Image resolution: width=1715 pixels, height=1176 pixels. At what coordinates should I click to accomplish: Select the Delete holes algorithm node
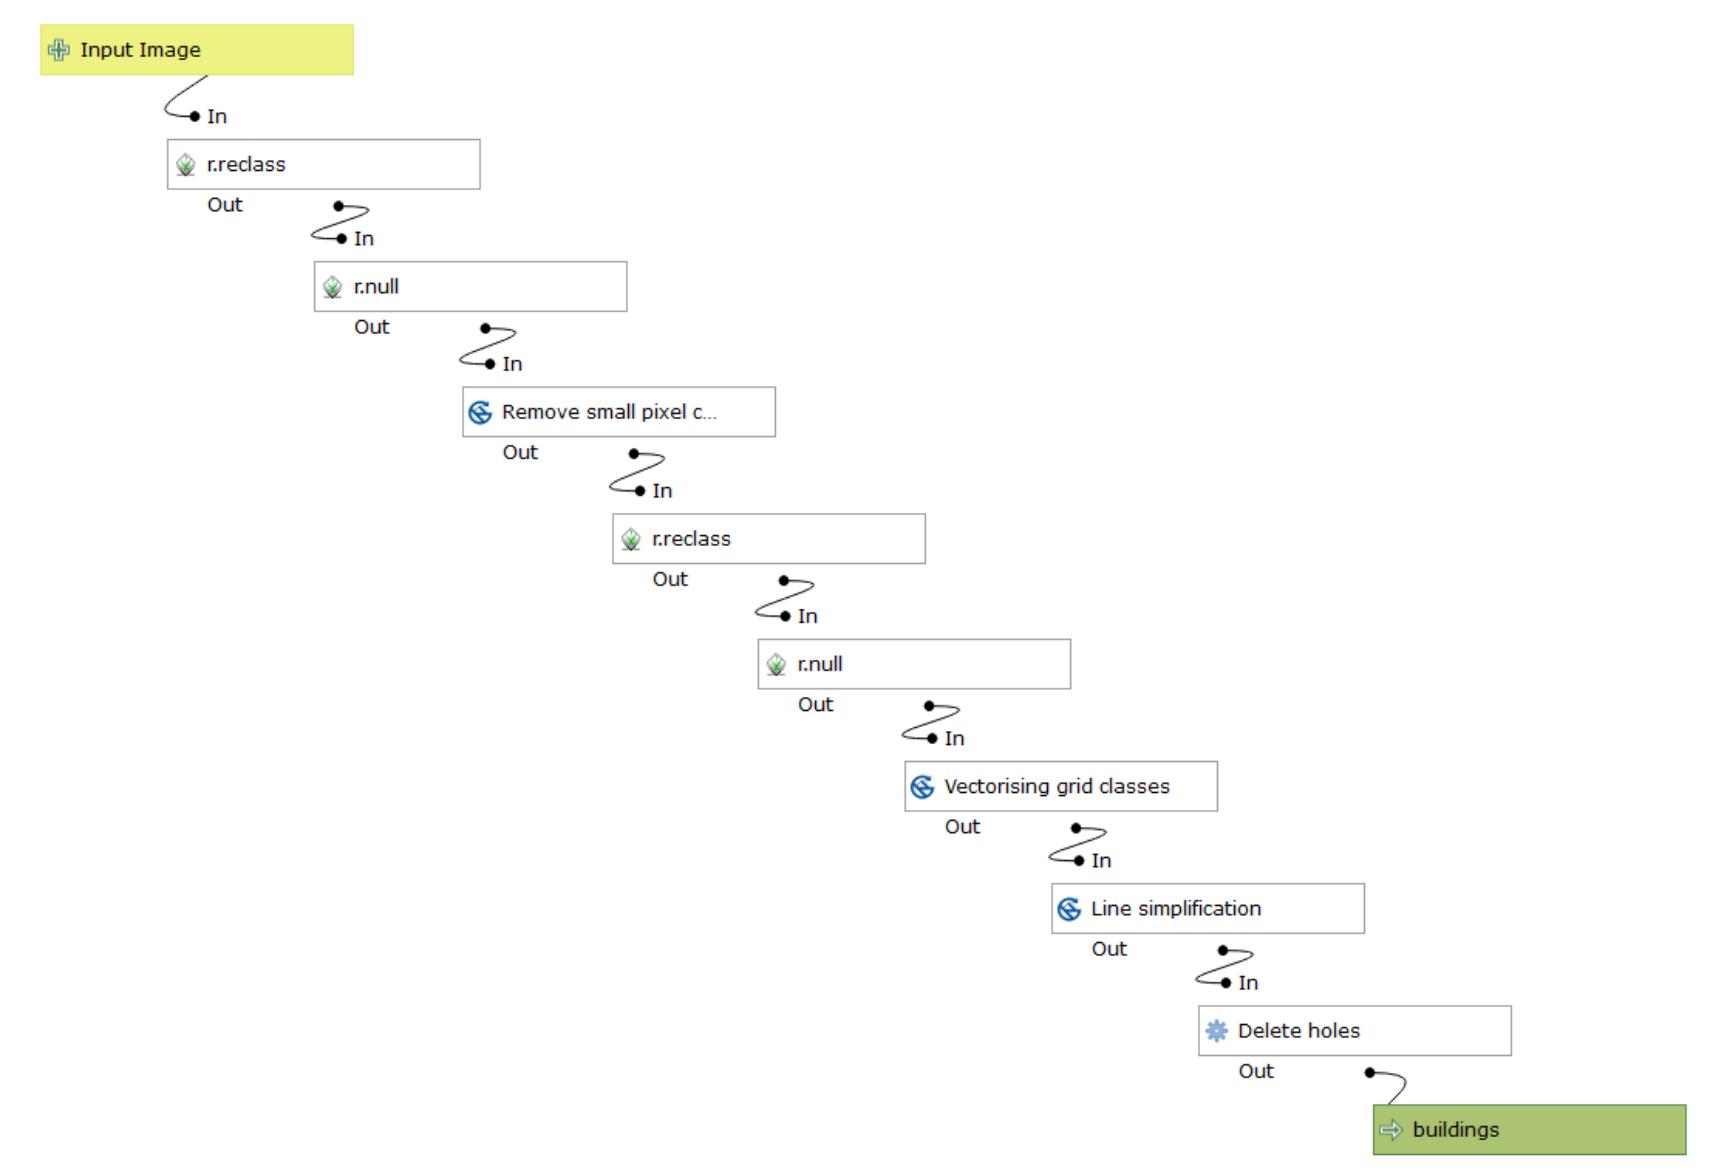tap(1355, 1031)
